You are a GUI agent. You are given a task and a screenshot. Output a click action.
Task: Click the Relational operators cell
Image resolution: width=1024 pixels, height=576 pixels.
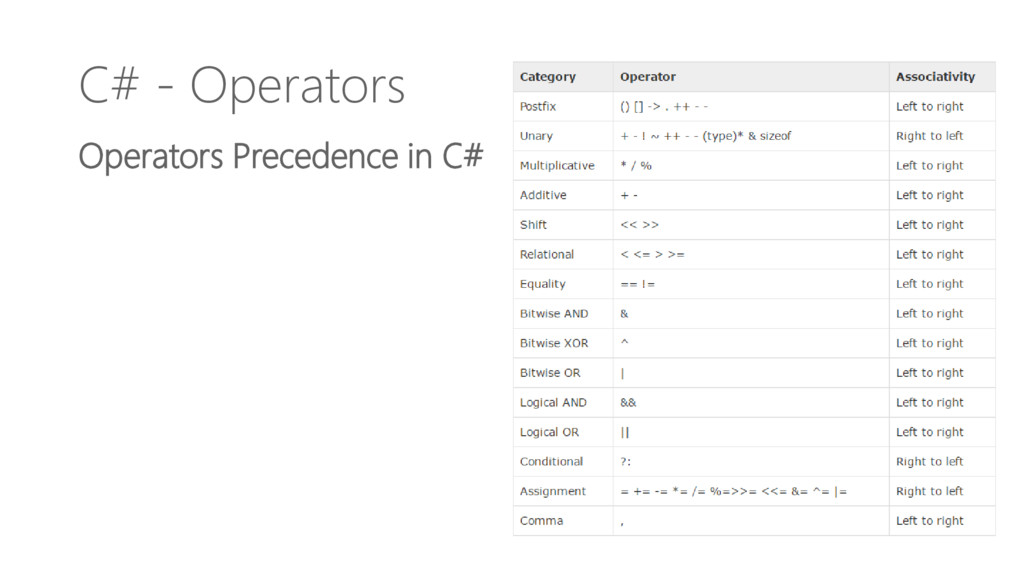(x=751, y=255)
